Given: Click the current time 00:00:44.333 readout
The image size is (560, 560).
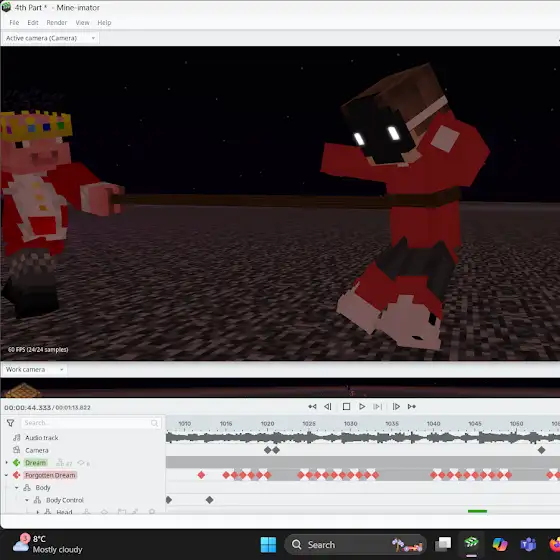Looking at the screenshot, I should pyautogui.click(x=28, y=408).
